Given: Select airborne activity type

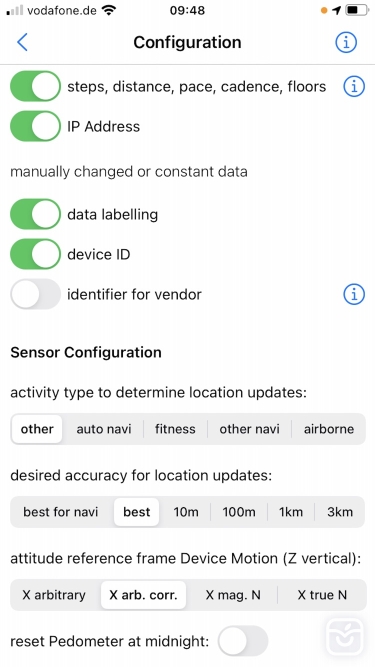Looking at the screenshot, I should (x=329, y=429).
